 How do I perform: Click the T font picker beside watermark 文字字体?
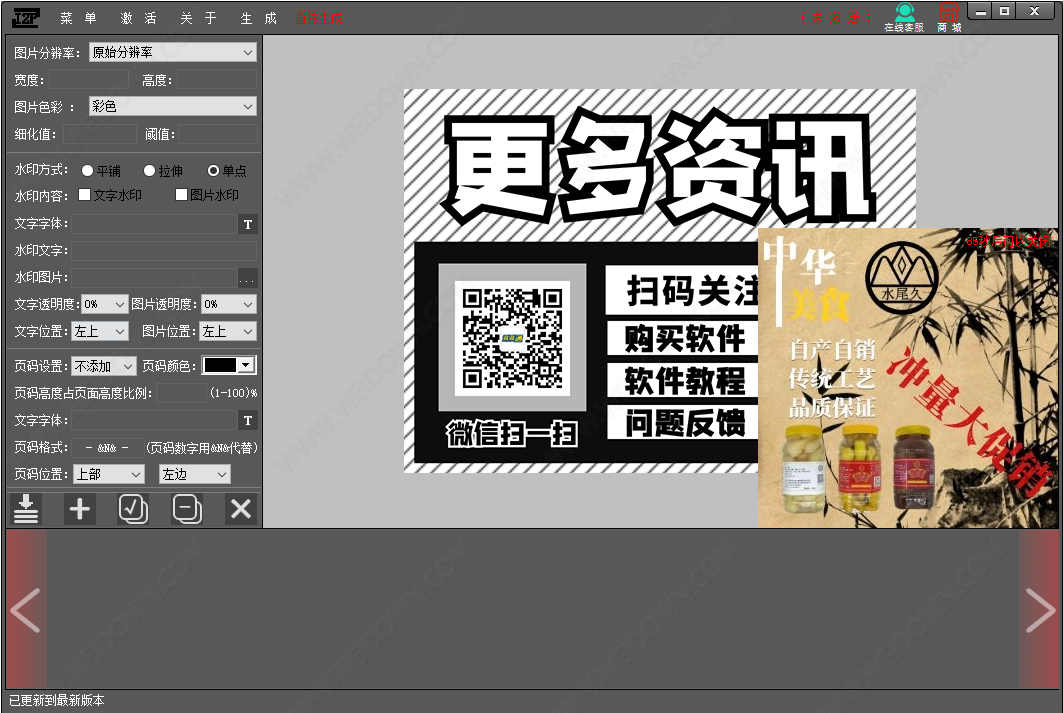tap(247, 224)
